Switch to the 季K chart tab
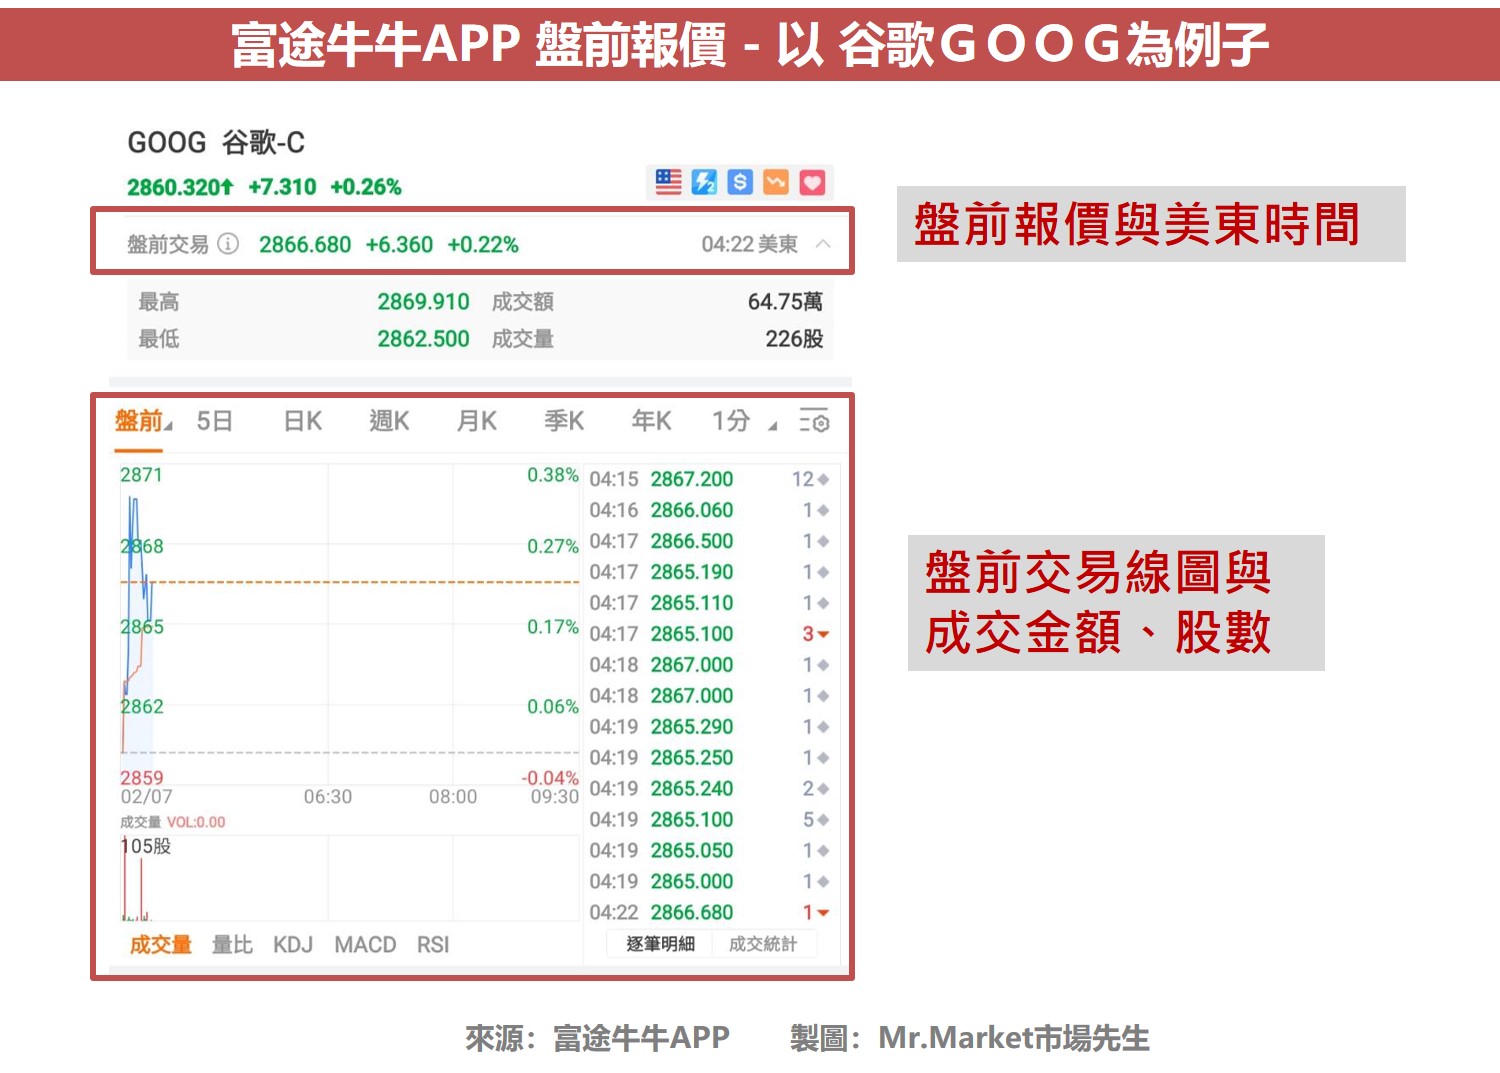The height and width of the screenshot is (1073, 1500). coord(563,421)
